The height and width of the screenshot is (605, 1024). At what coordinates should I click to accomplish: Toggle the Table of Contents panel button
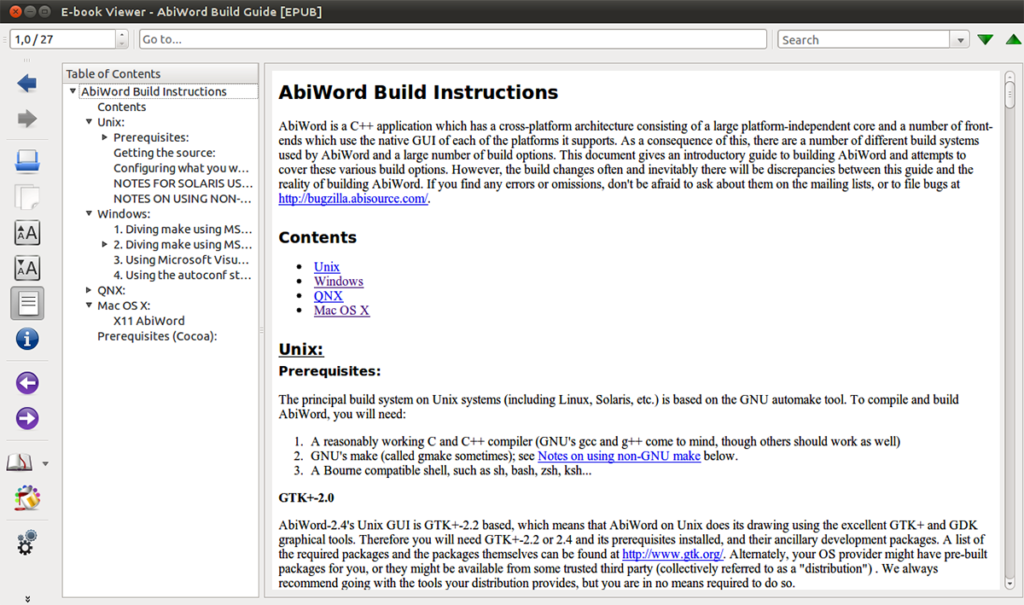27,303
